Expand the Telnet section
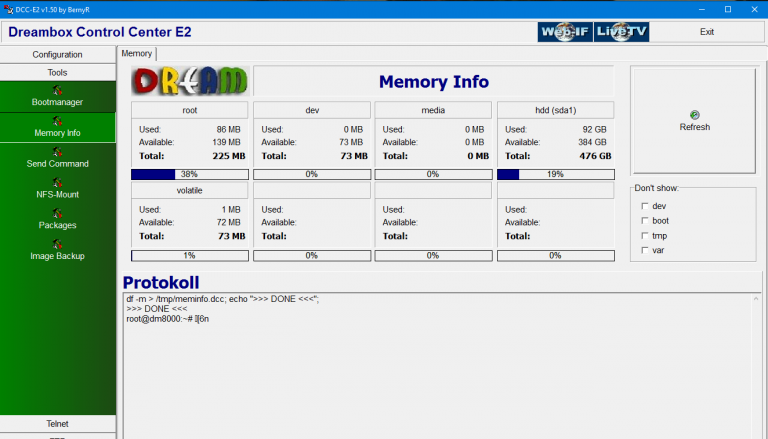The width and height of the screenshot is (768, 439). (57, 424)
